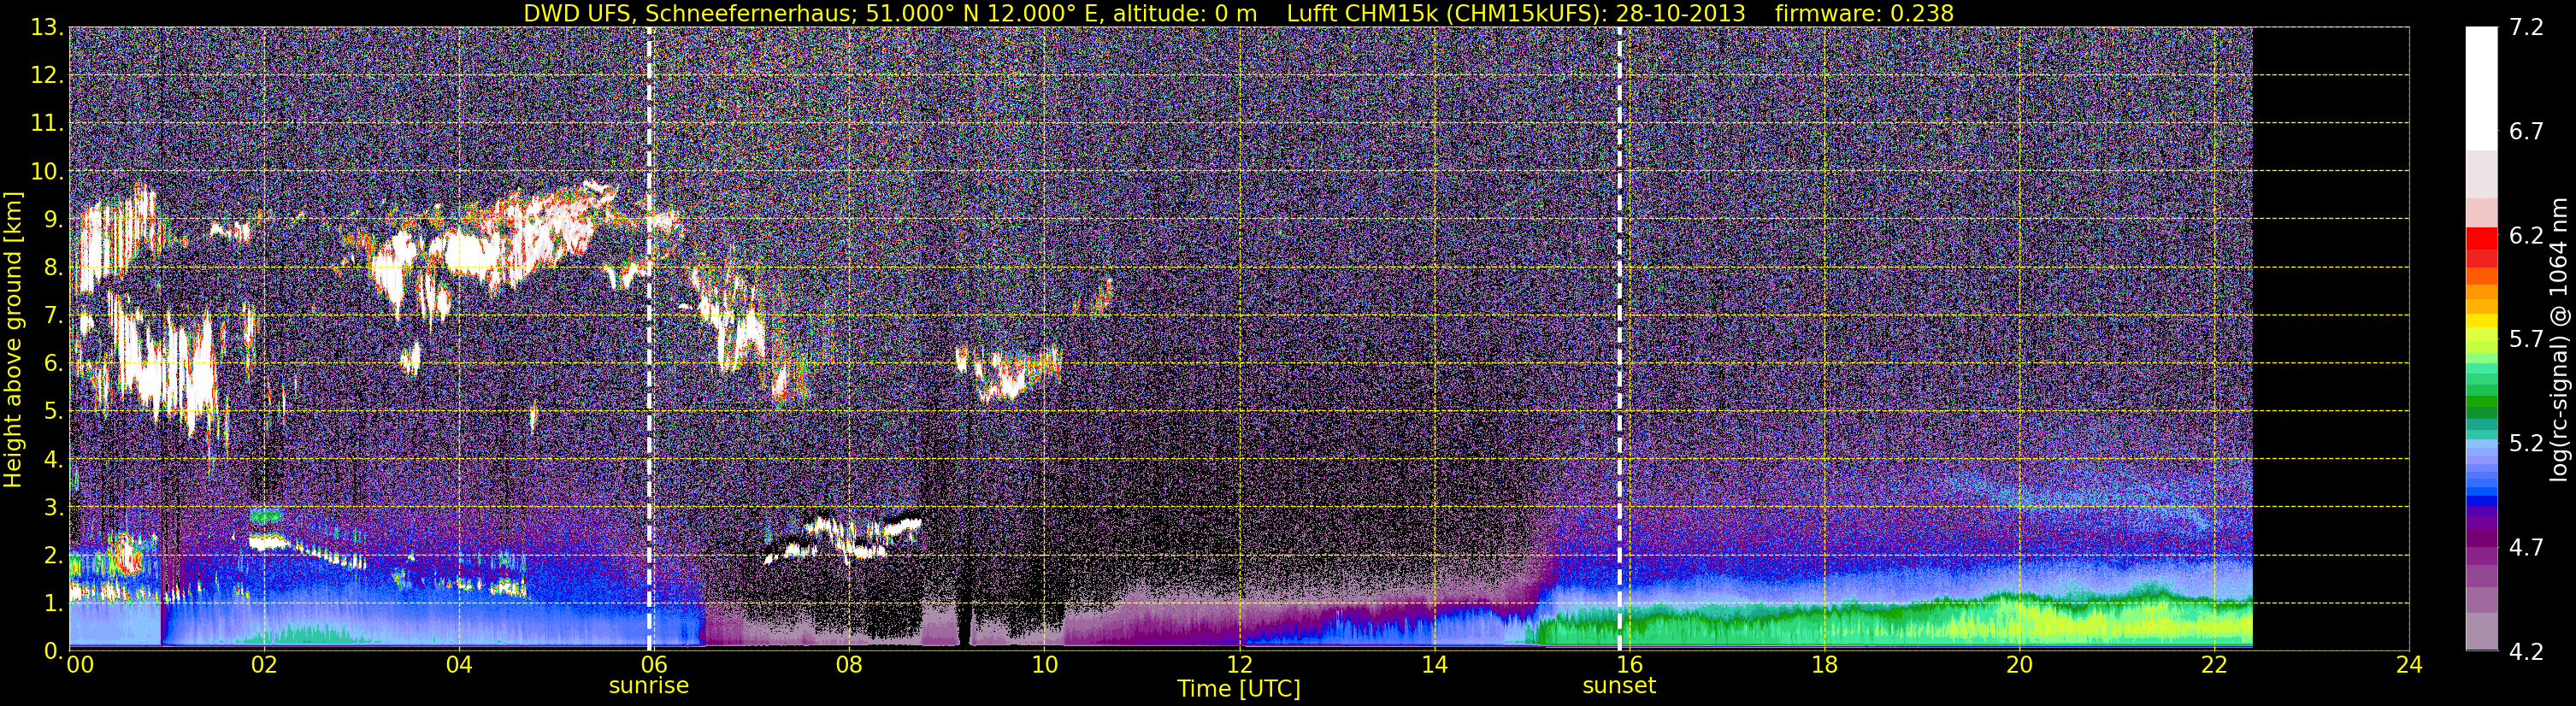Click height axis tick label '8.'
The height and width of the screenshot is (706, 2576).
(53, 267)
